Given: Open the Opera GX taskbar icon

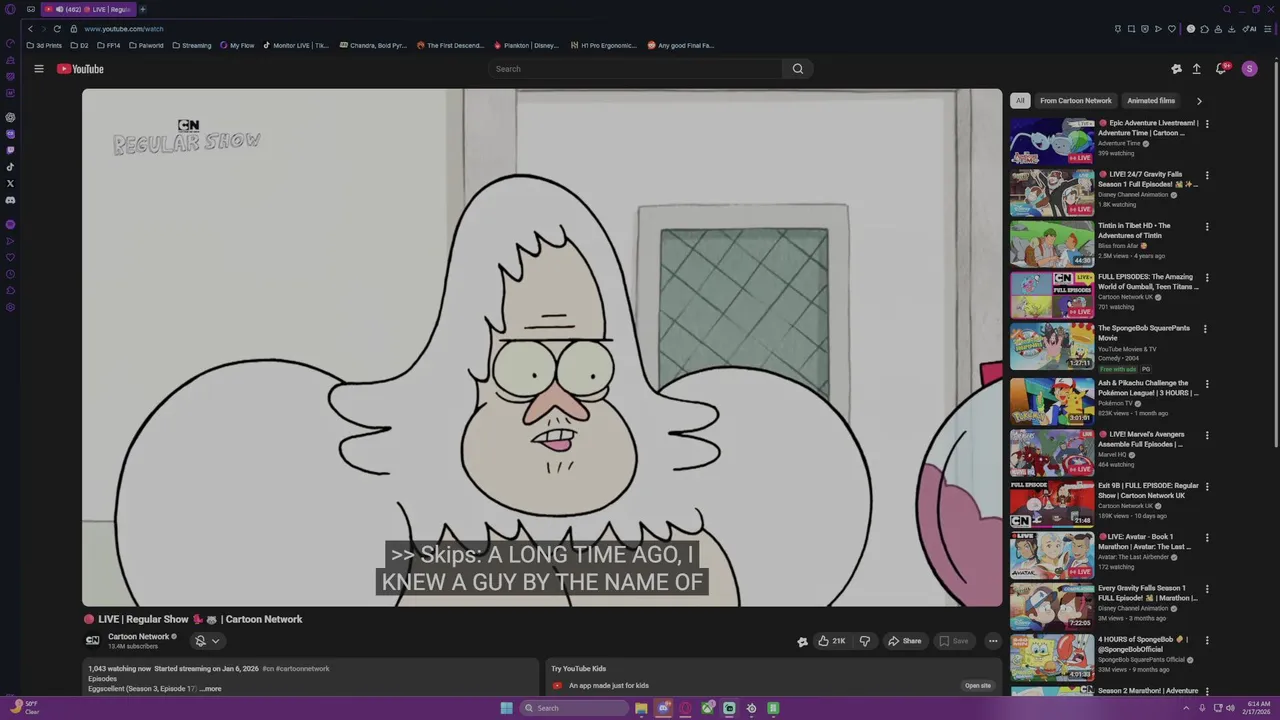Looking at the screenshot, I should tap(685, 708).
